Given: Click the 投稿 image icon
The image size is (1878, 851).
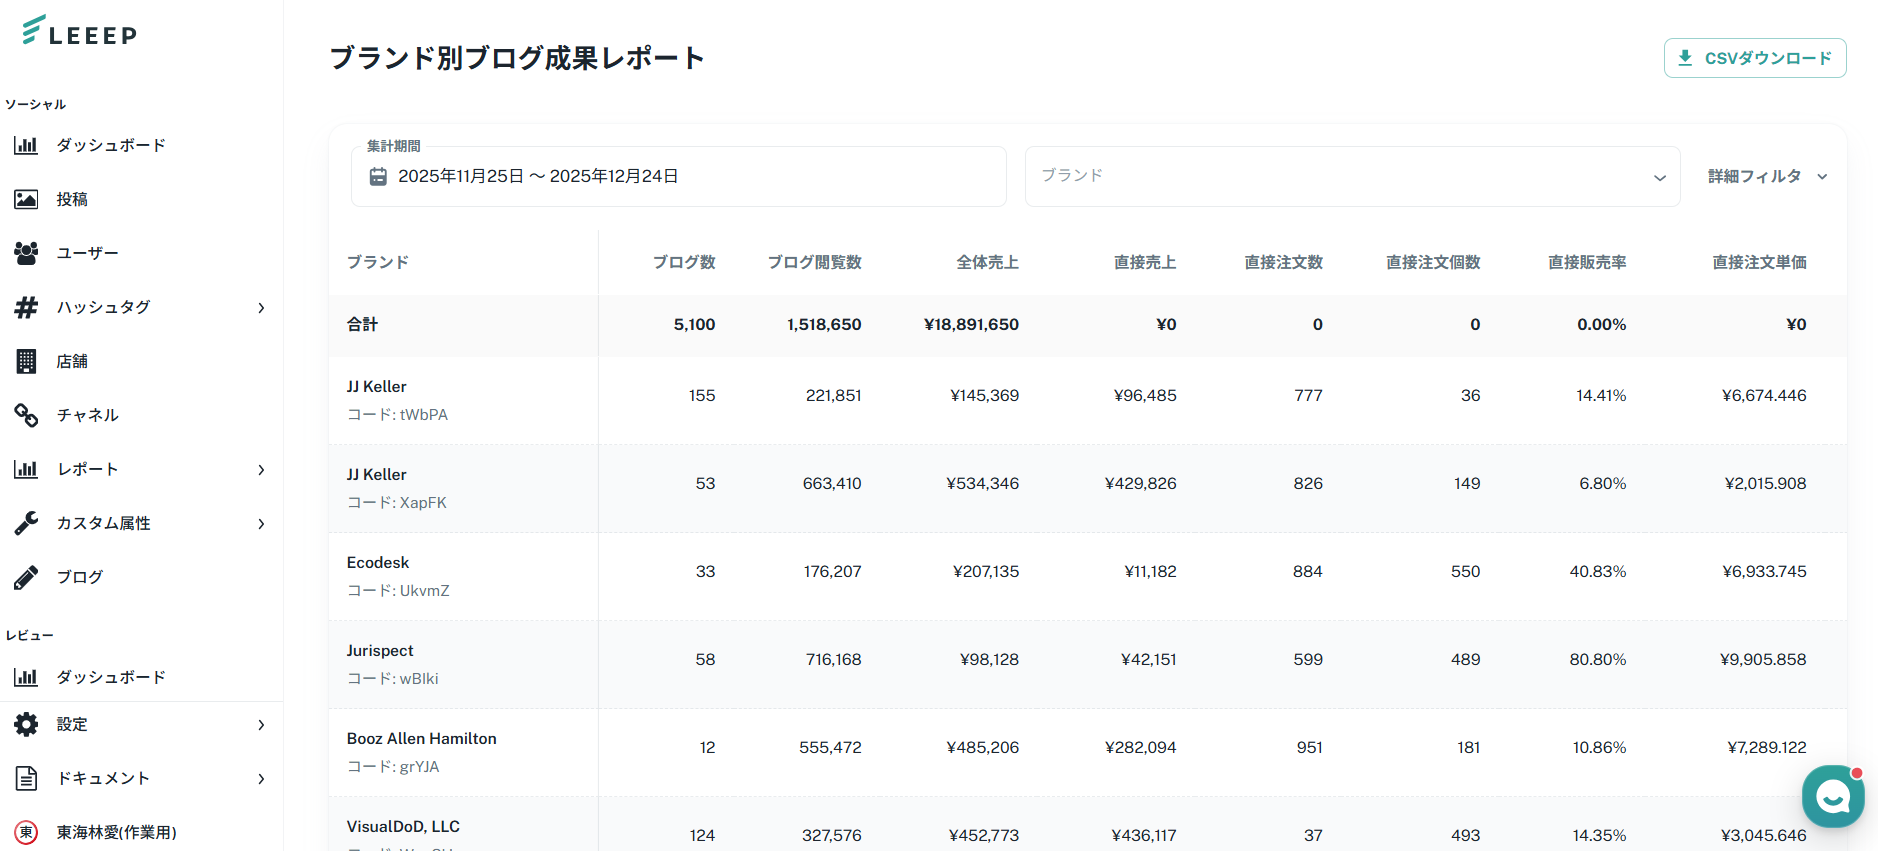Looking at the screenshot, I should [26, 200].
